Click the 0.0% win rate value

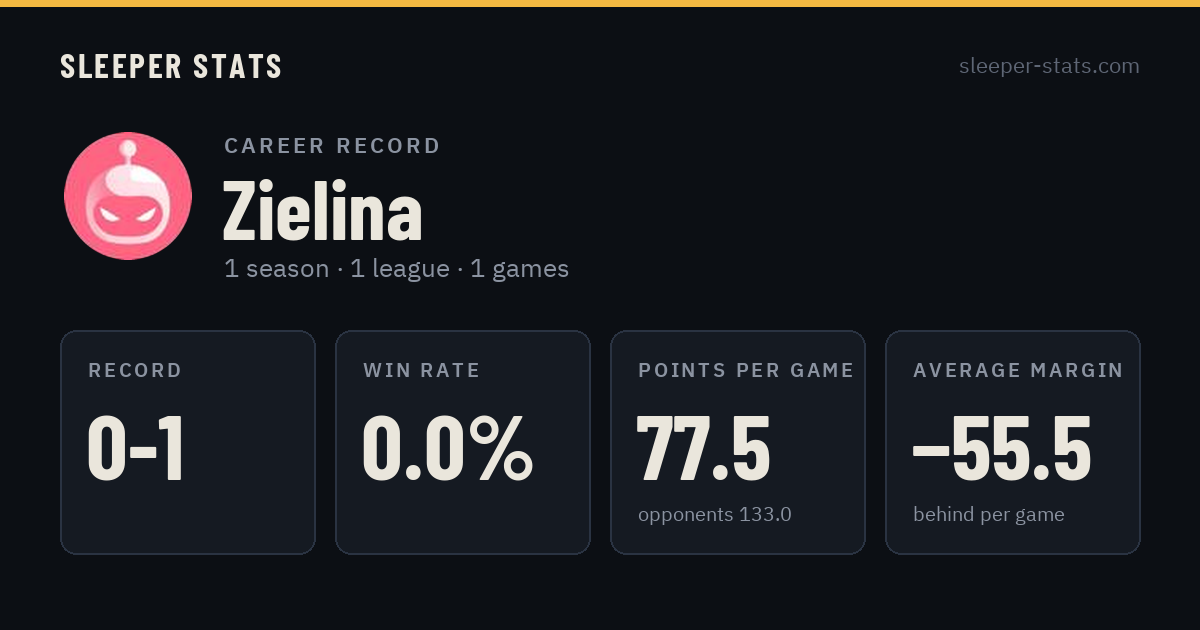pyautogui.click(x=447, y=449)
